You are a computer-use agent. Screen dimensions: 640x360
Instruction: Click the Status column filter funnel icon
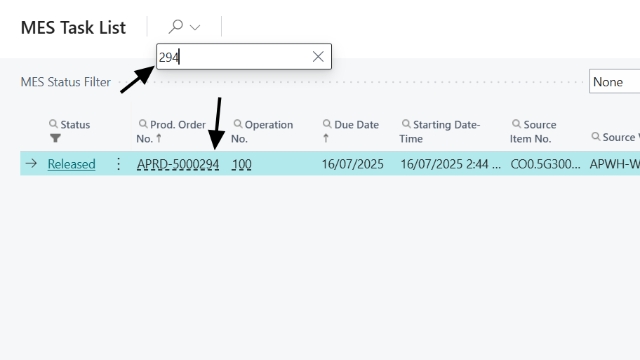pyautogui.click(x=56, y=138)
